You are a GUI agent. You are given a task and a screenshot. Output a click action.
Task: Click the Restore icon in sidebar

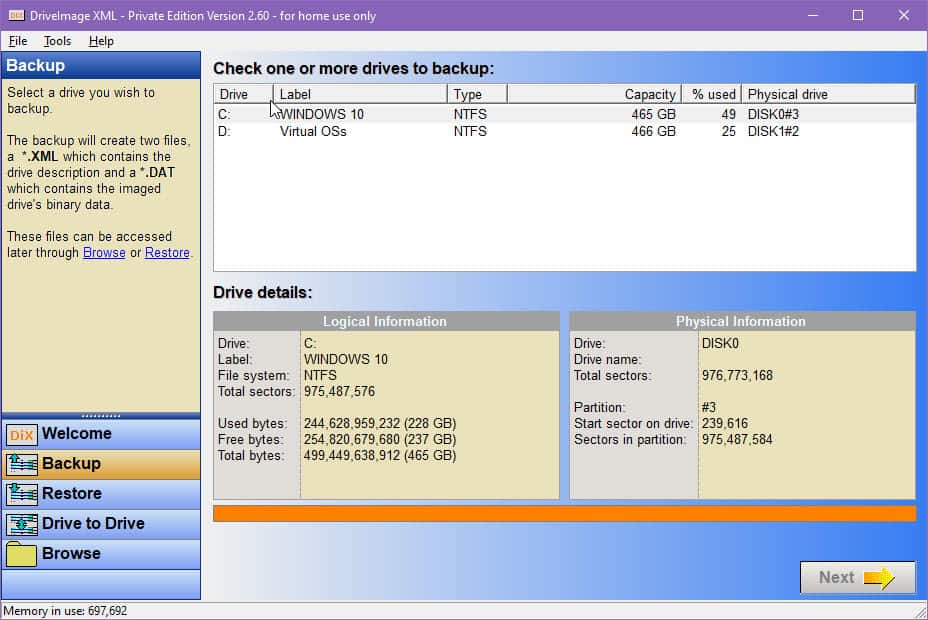click(x=22, y=494)
